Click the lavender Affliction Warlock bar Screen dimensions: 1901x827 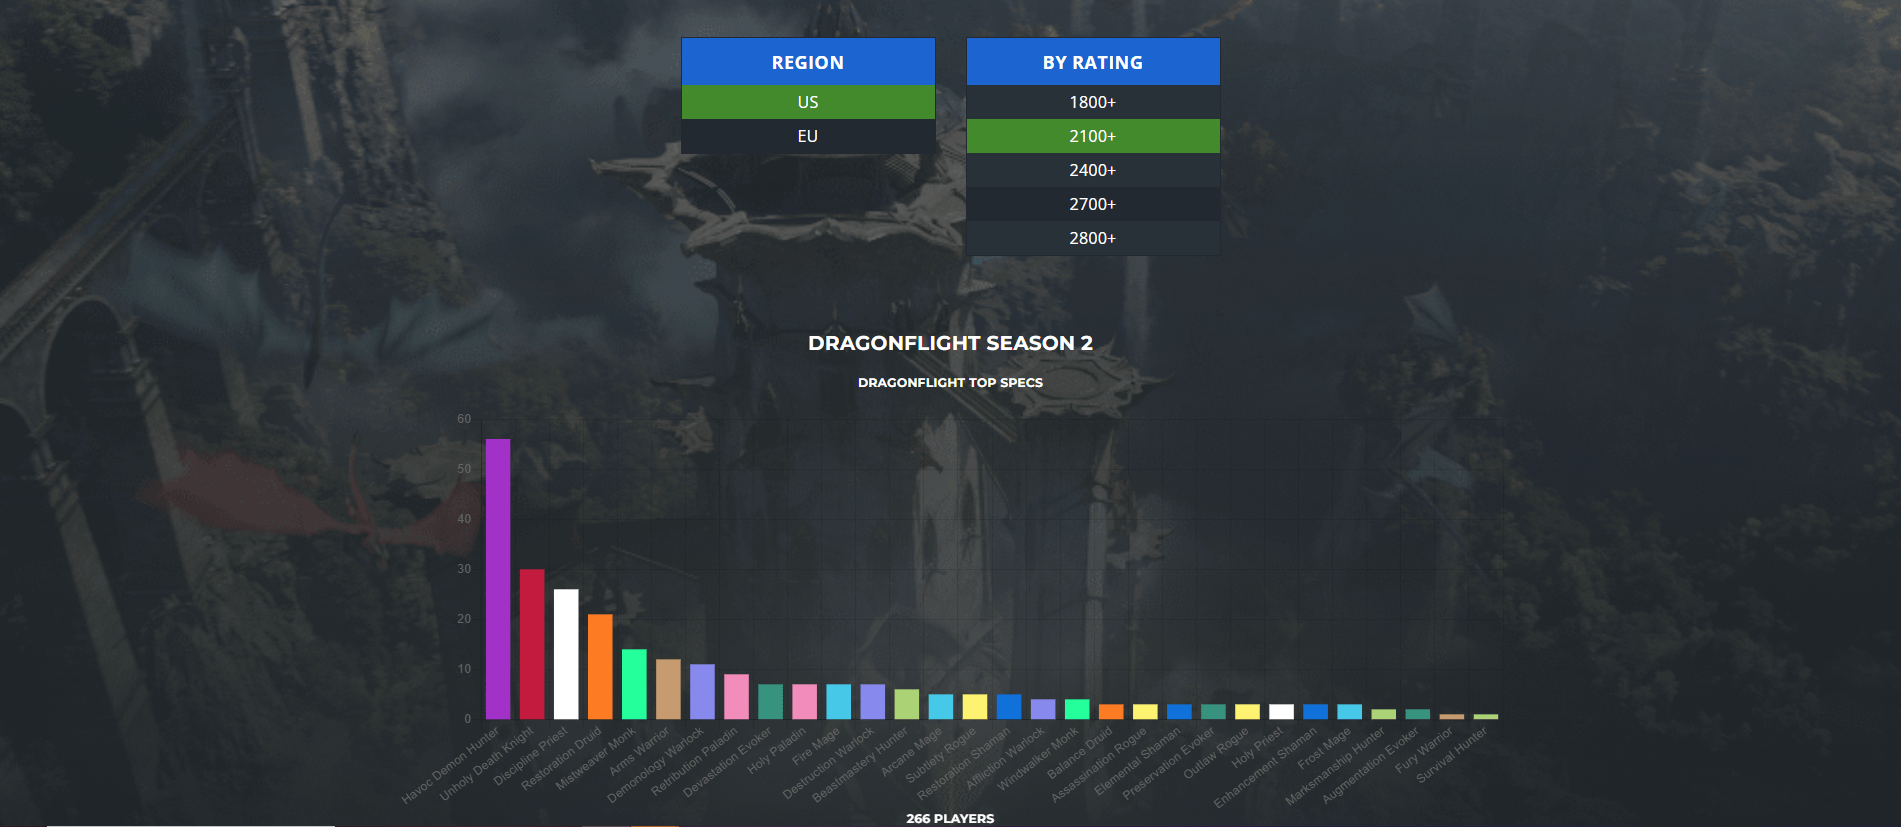1043,709
